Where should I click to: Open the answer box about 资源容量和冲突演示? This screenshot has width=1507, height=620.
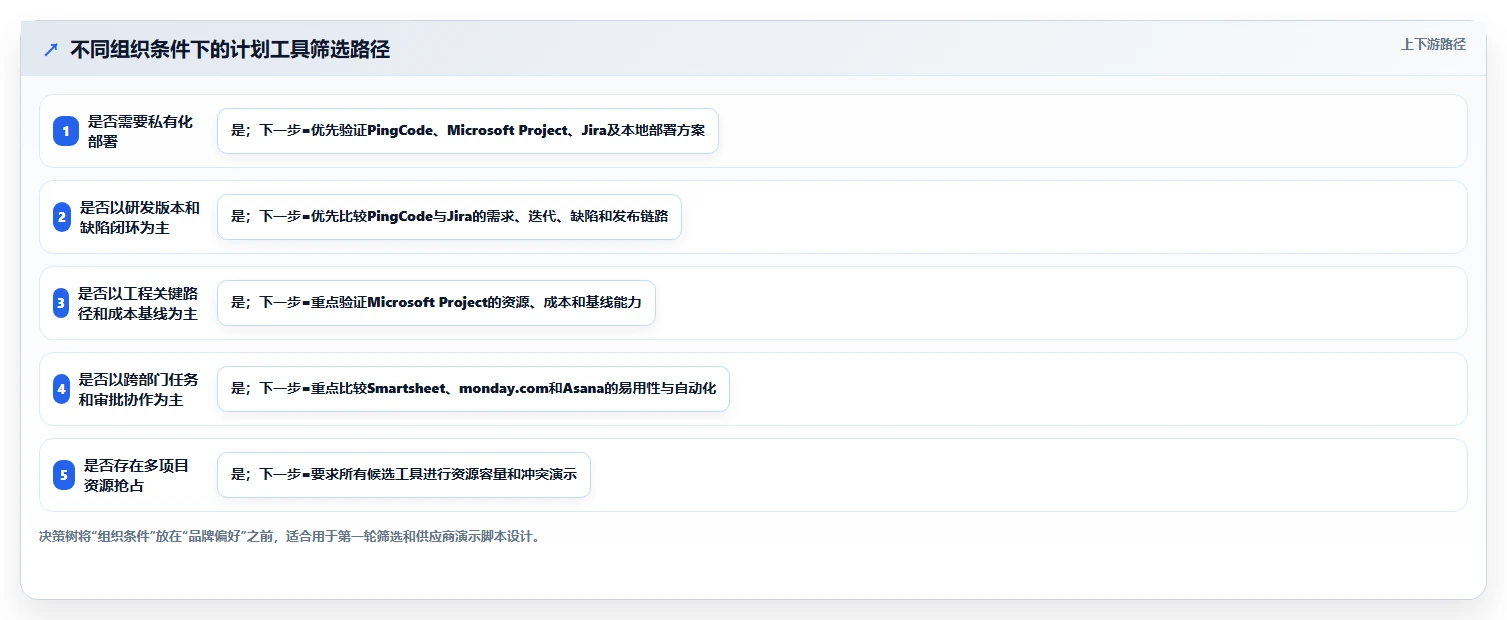pyautogui.click(x=404, y=475)
